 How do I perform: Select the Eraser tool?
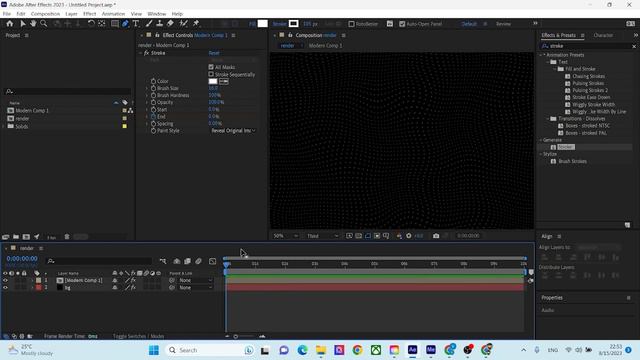pos(170,24)
